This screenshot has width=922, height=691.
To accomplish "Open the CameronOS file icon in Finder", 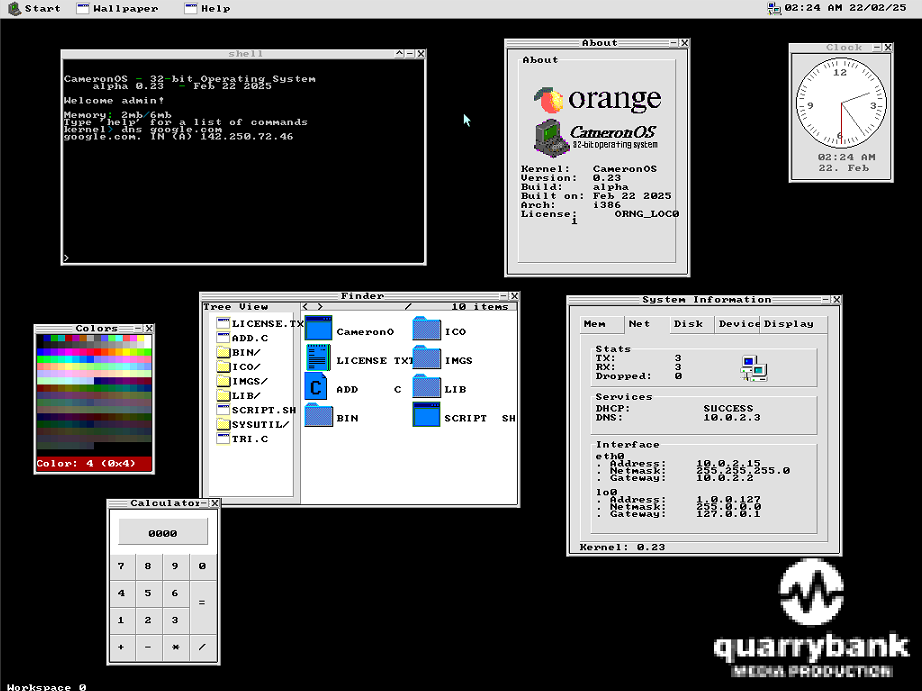I will (x=319, y=329).
